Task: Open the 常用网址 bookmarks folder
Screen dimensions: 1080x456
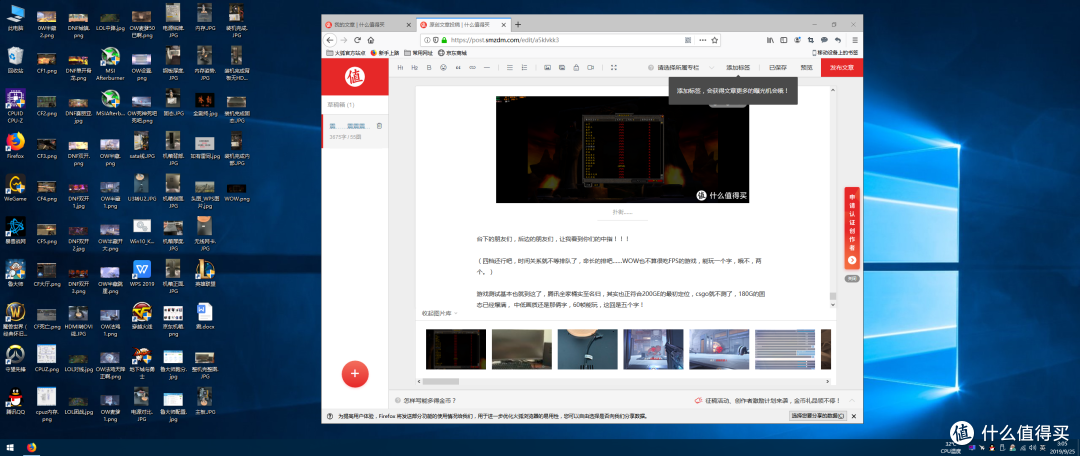Action: pyautogui.click(x=419, y=52)
